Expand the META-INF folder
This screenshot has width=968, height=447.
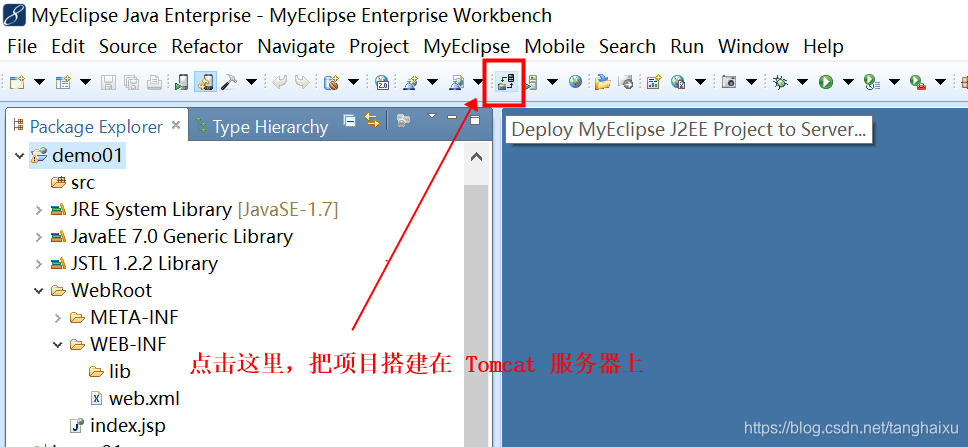(x=58, y=318)
